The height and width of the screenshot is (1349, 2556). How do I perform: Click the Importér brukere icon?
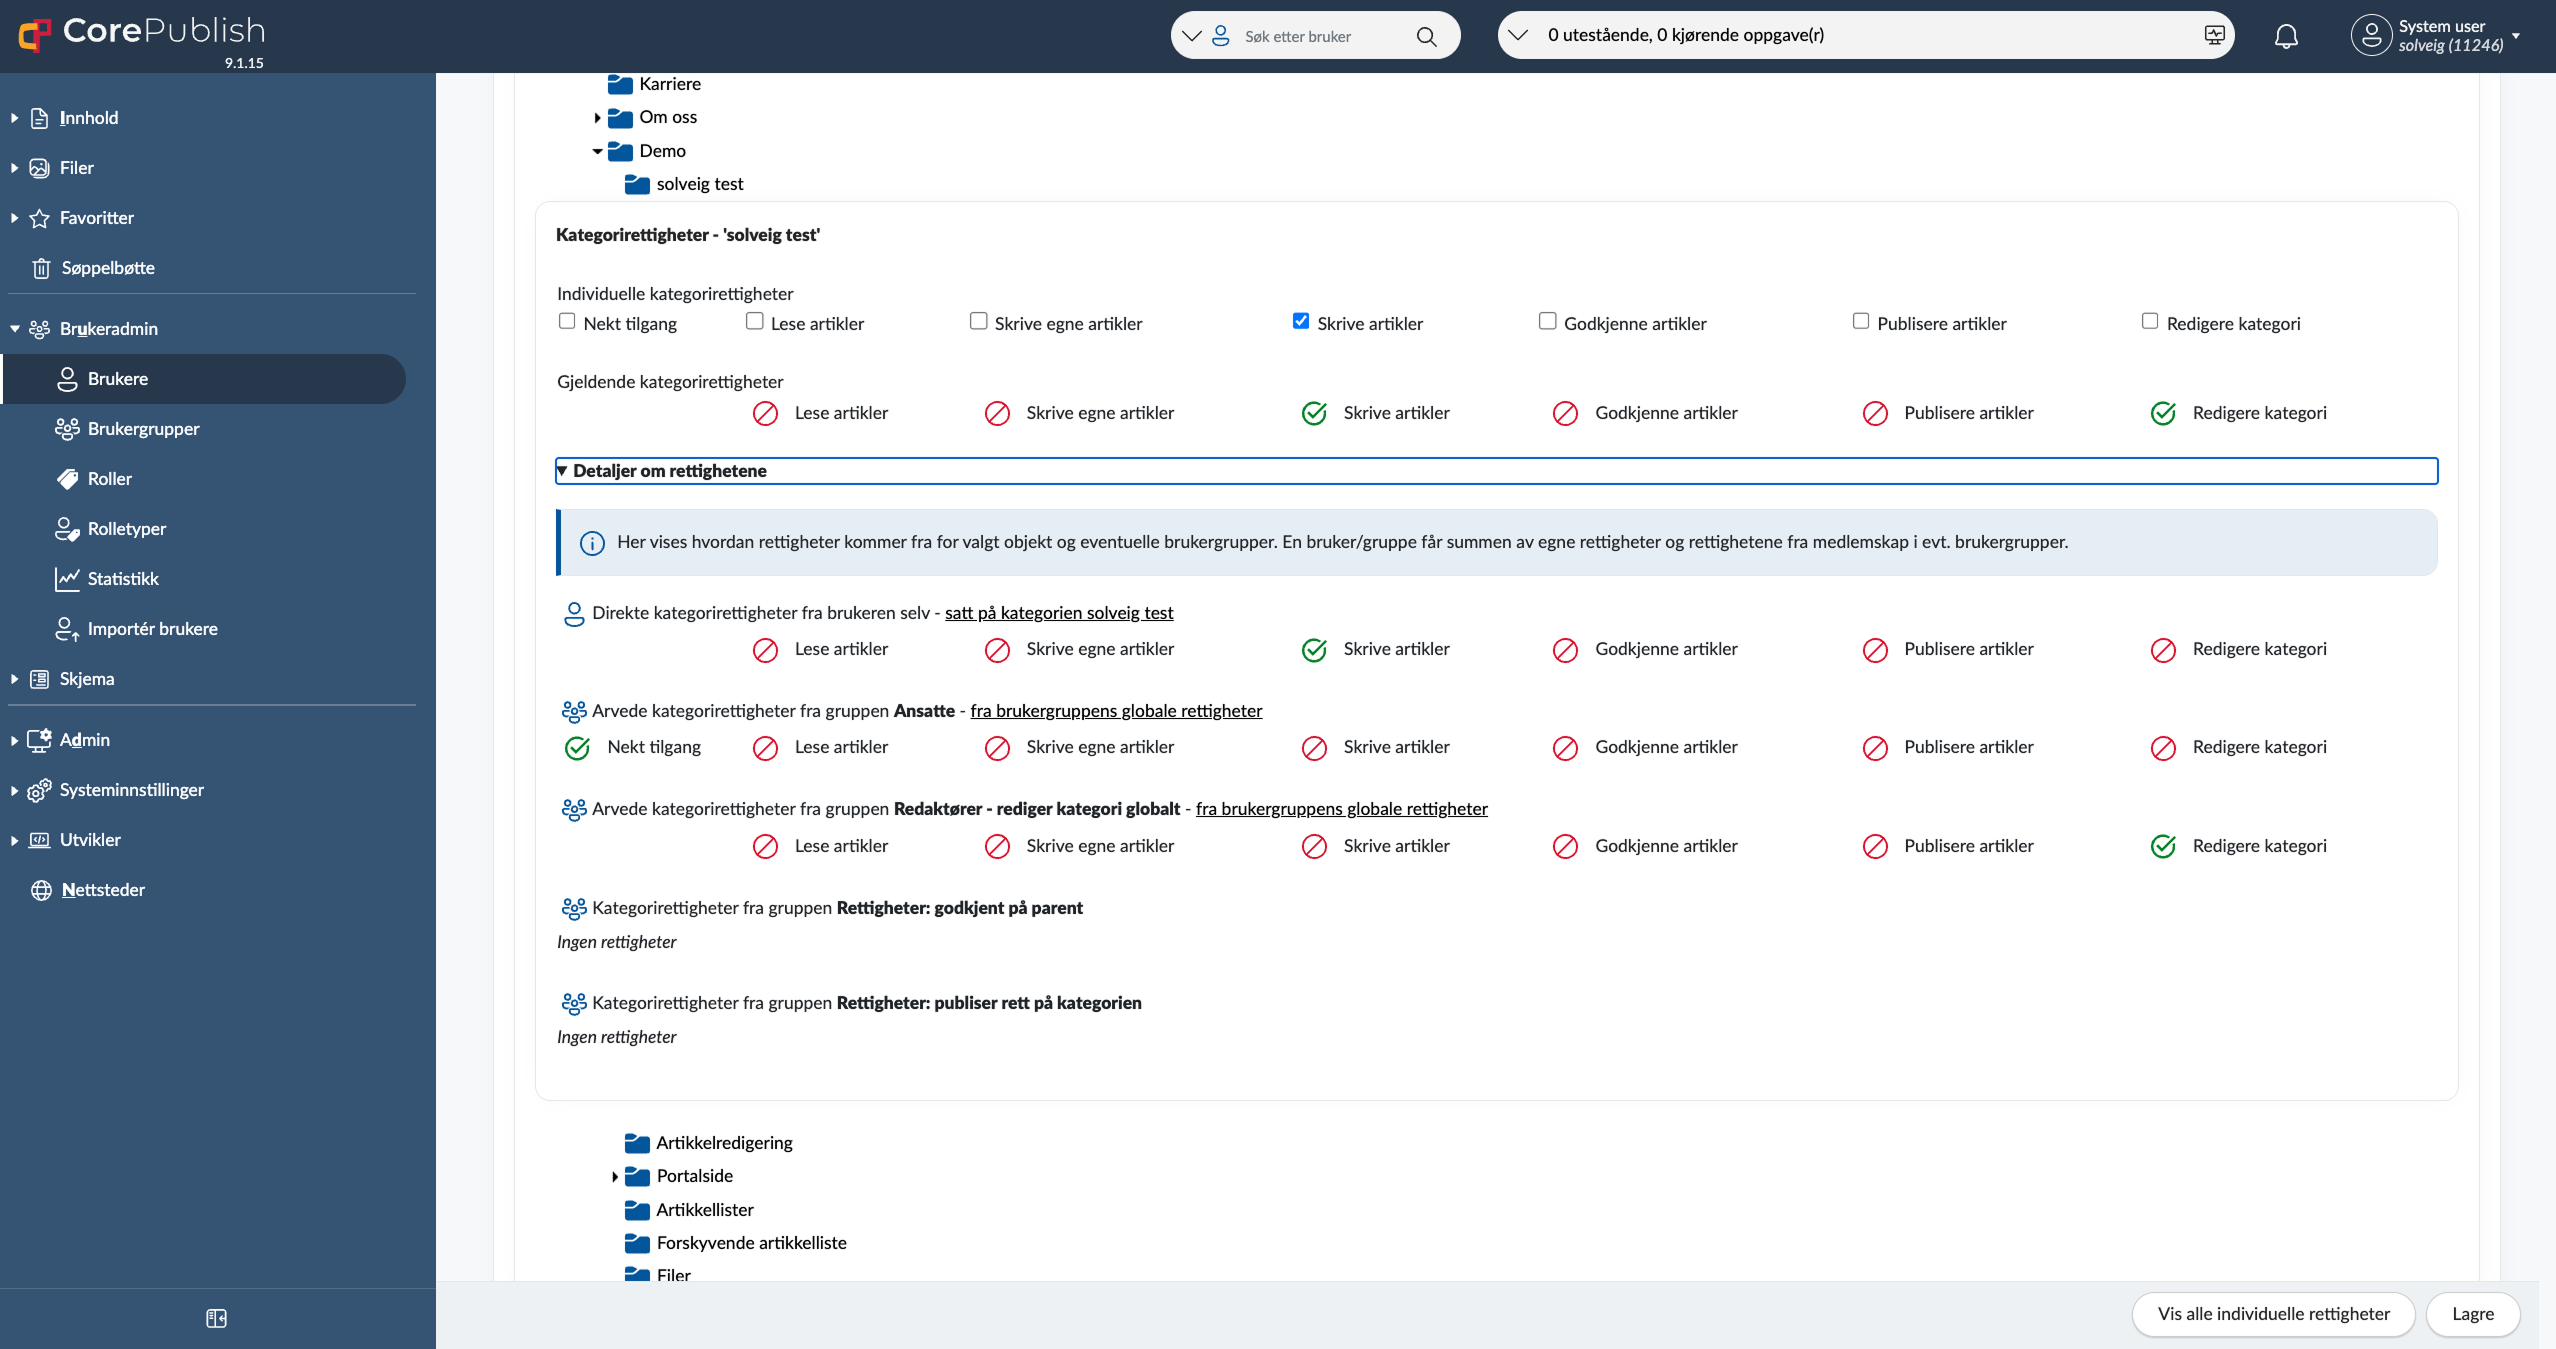tap(67, 629)
